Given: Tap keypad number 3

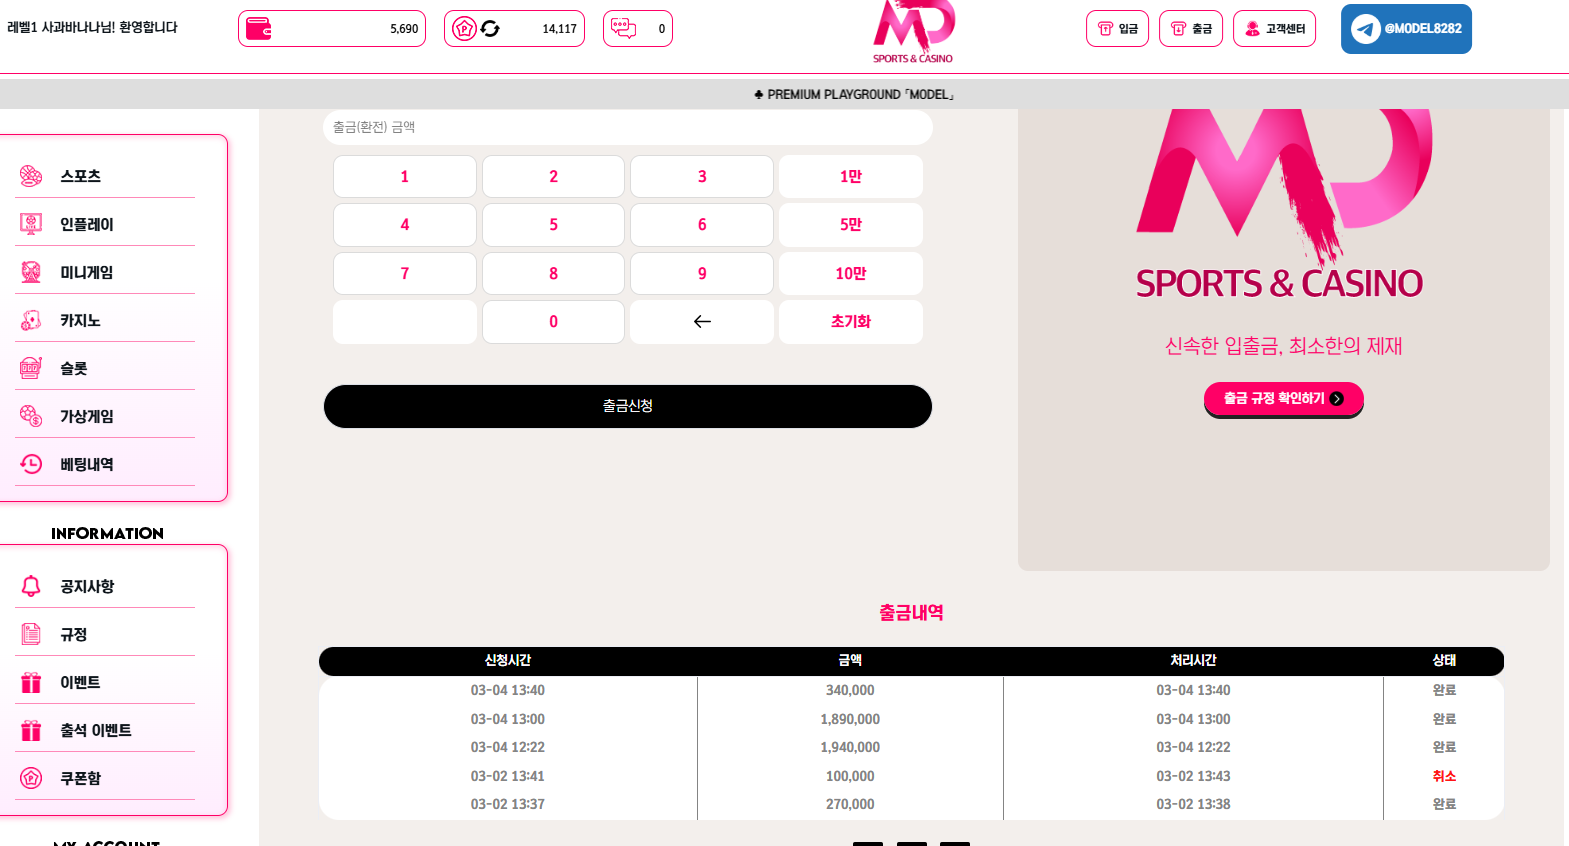Looking at the screenshot, I should tap(702, 176).
